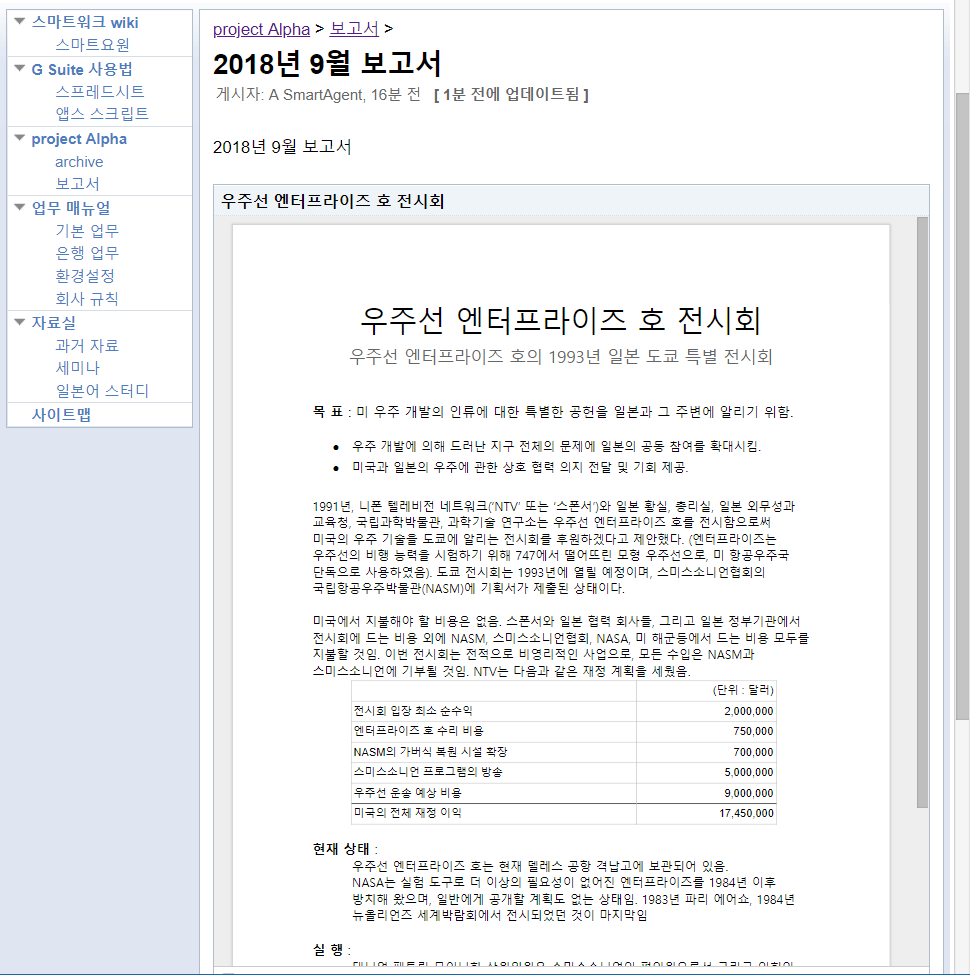The width and height of the screenshot is (970, 975).
Task: Open the 과거 자료 page
Action: [x=85, y=345]
